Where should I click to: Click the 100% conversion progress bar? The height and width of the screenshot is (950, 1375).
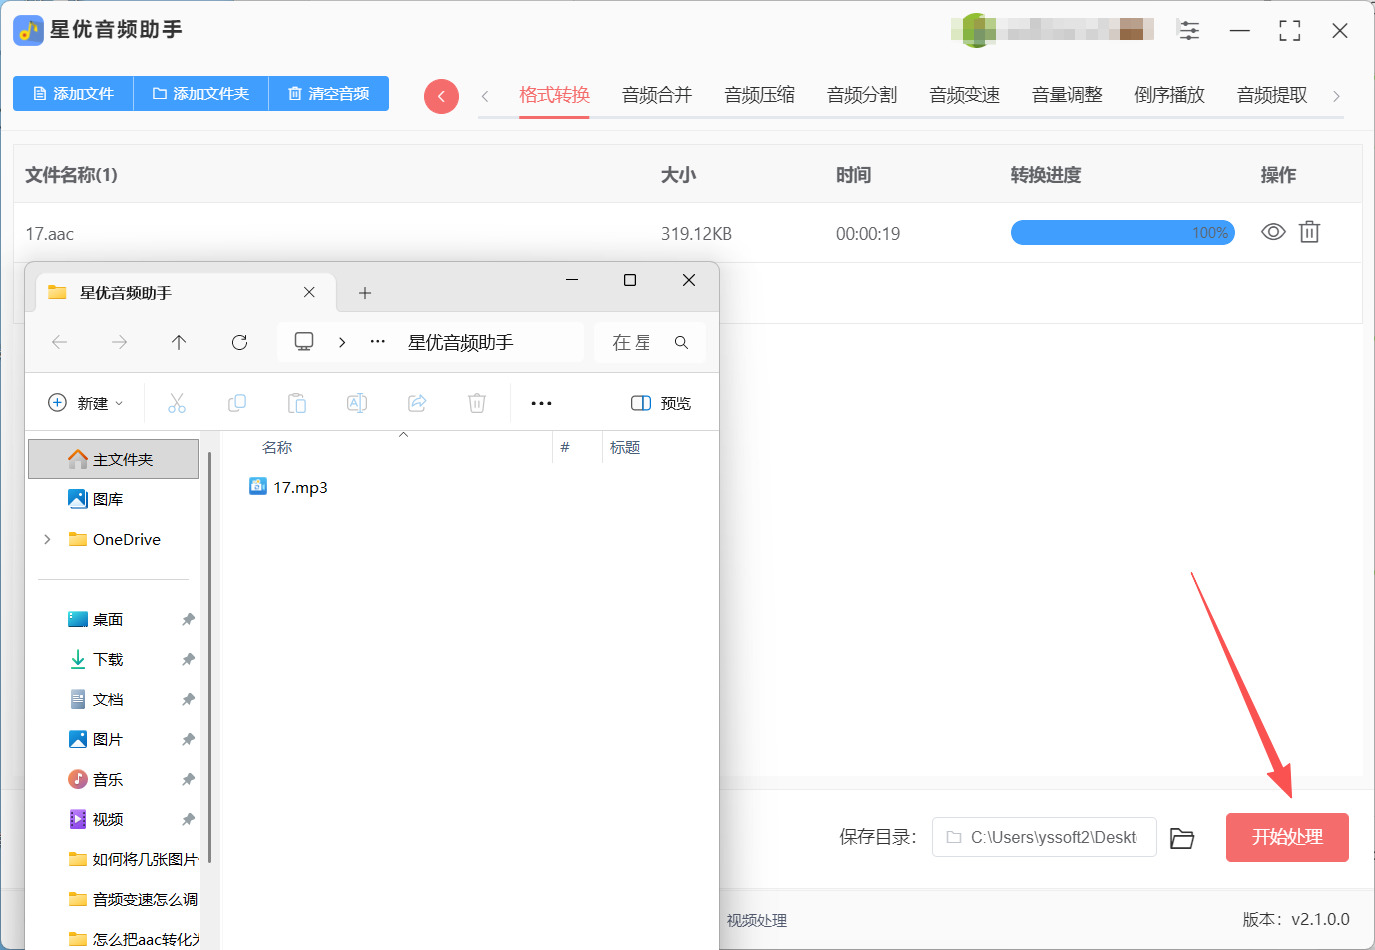pyautogui.click(x=1122, y=233)
